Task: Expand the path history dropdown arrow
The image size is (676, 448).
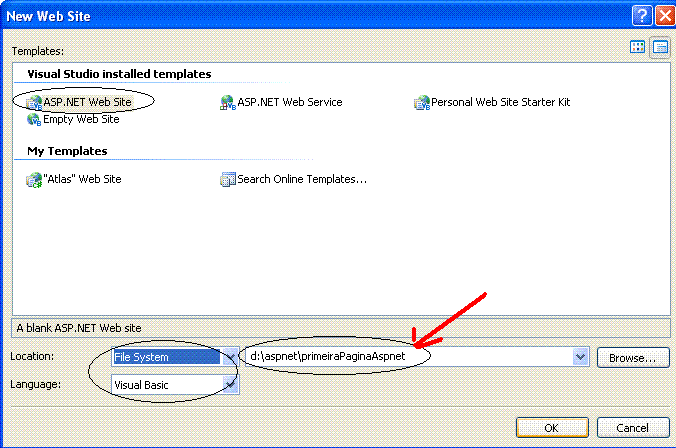Action: (581, 357)
